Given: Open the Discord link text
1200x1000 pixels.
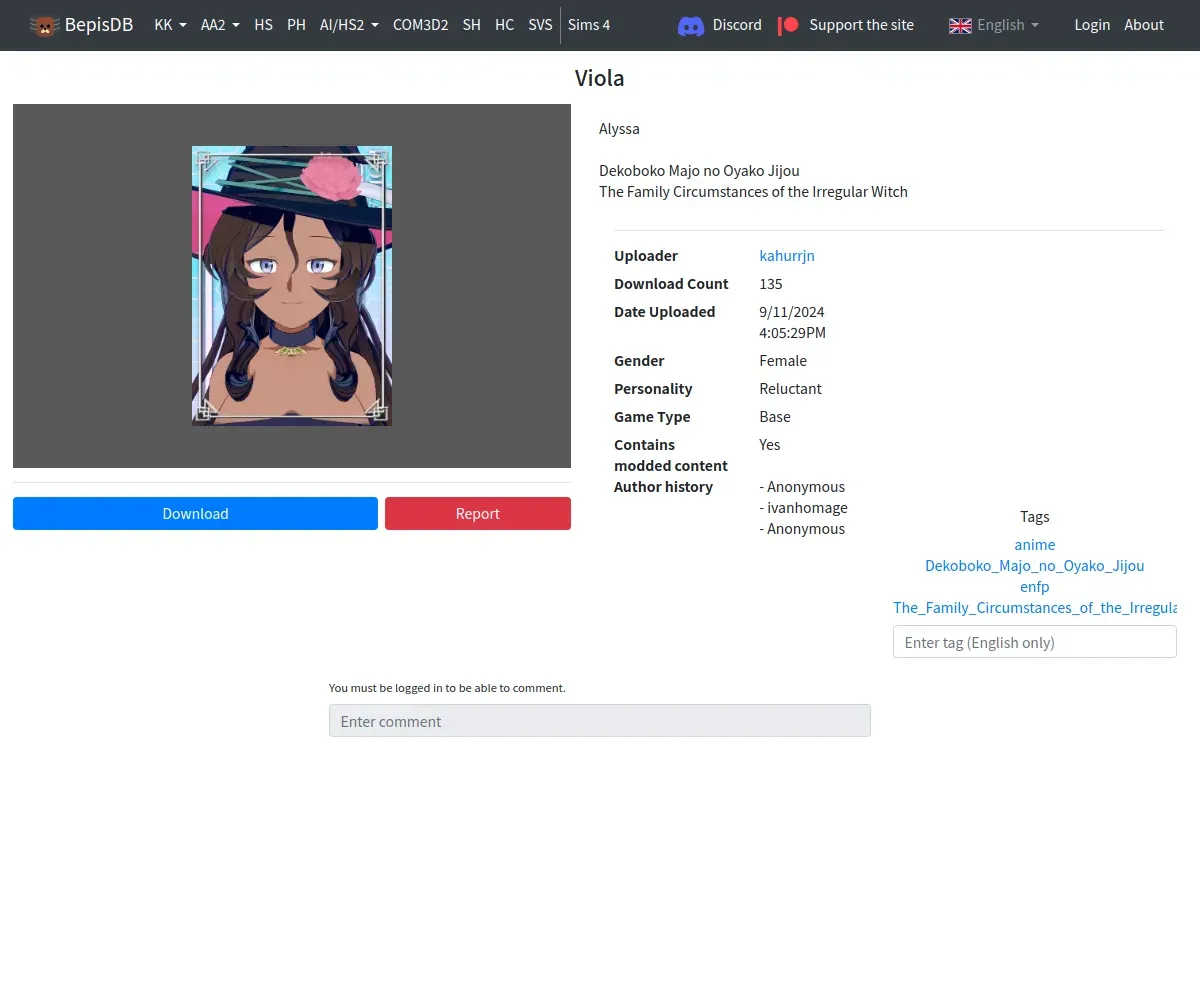Looking at the screenshot, I should pos(737,25).
